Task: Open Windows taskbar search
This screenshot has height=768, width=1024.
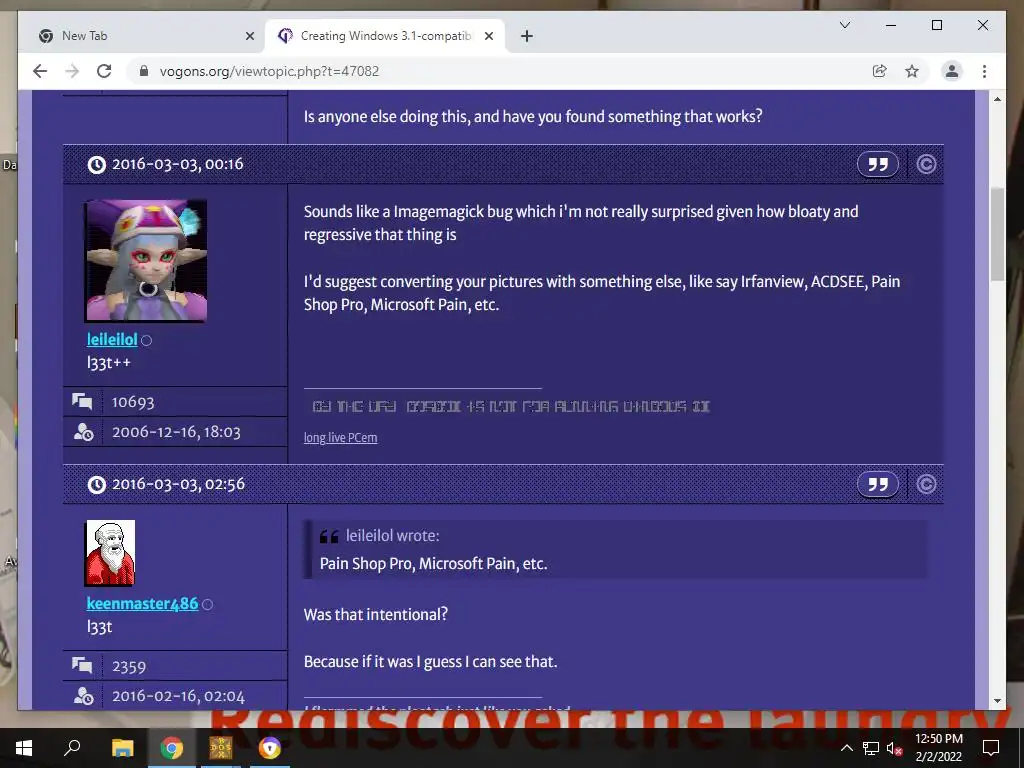Action: click(72, 747)
